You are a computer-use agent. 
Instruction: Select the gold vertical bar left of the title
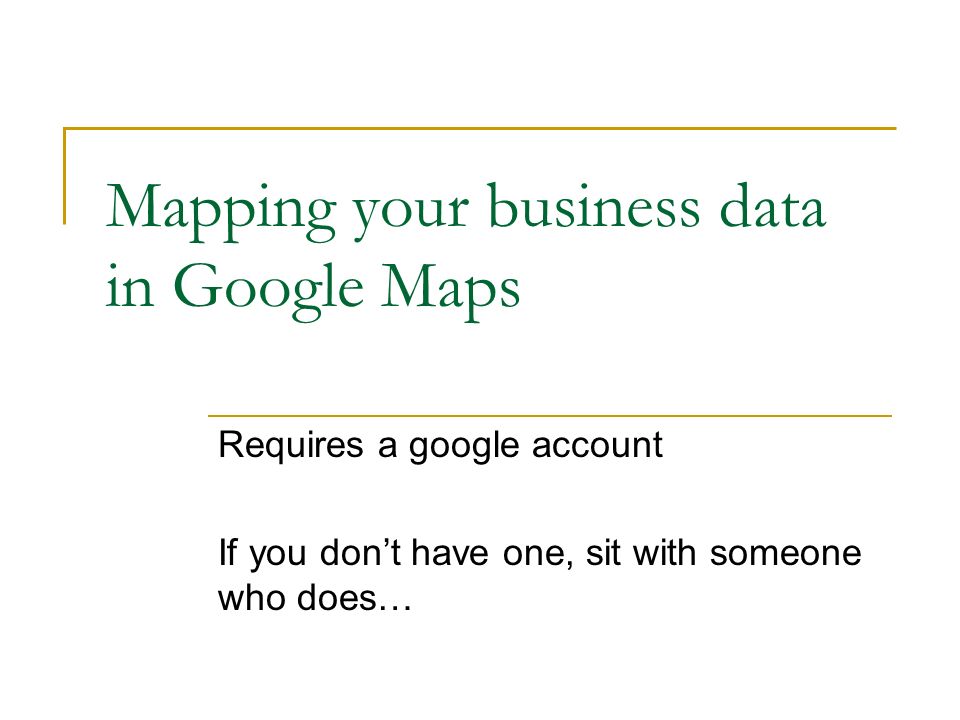tap(64, 176)
